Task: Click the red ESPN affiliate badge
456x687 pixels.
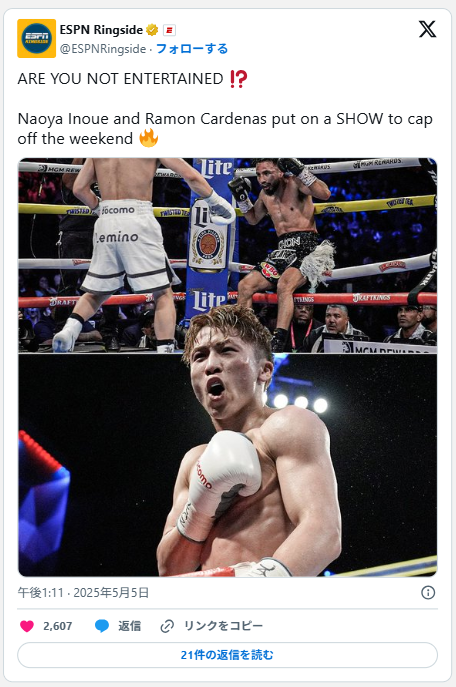Action: [169, 30]
